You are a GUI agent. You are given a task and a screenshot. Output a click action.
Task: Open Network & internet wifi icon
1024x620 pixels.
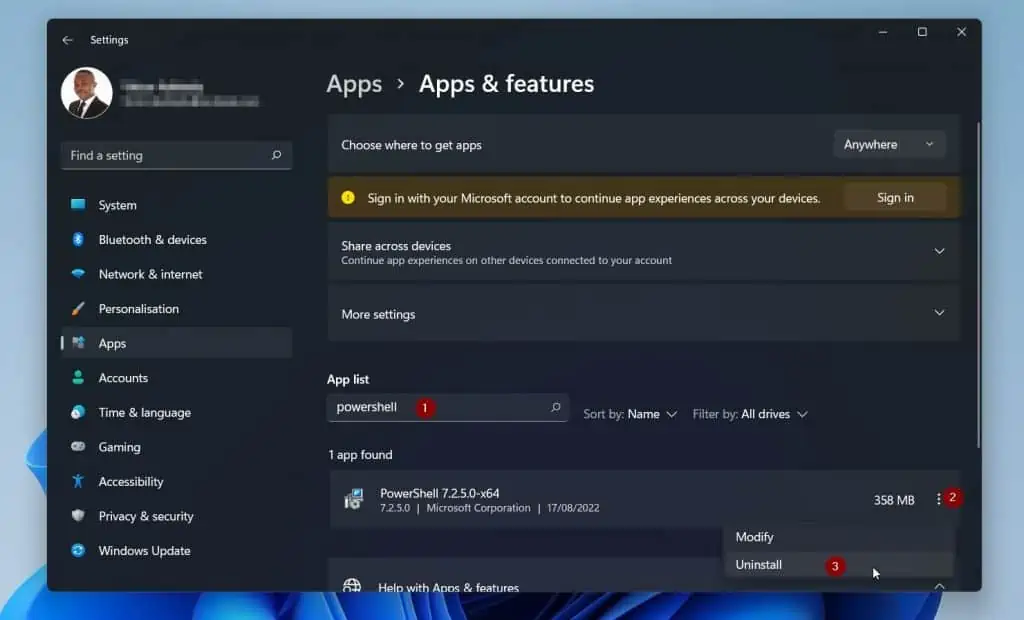point(78,274)
